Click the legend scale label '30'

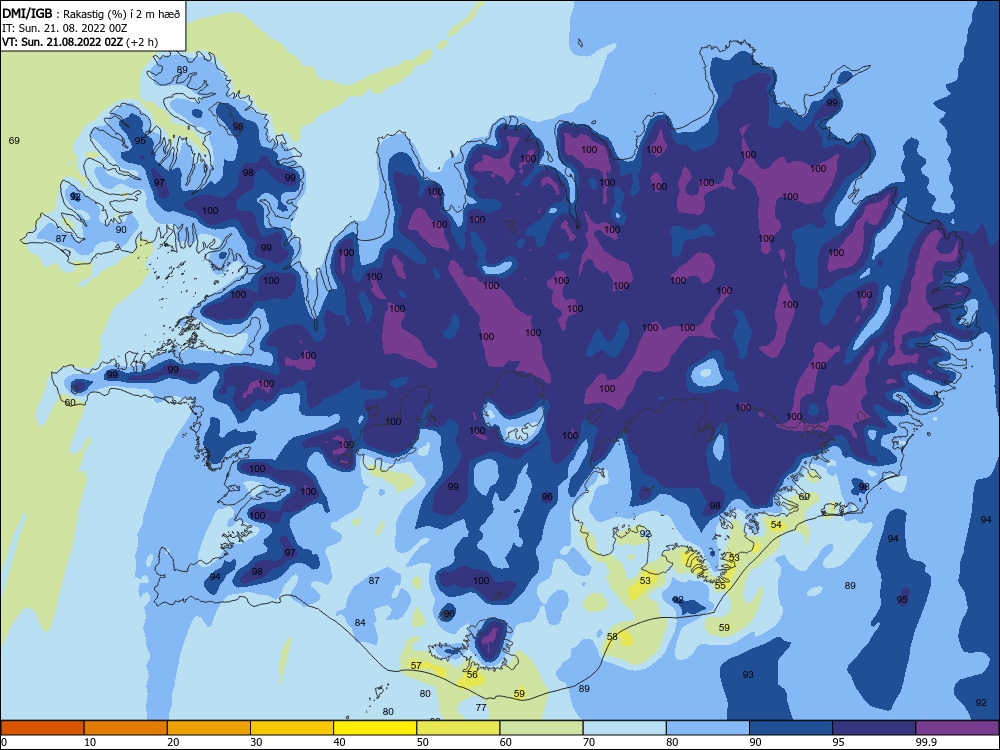pos(256,742)
